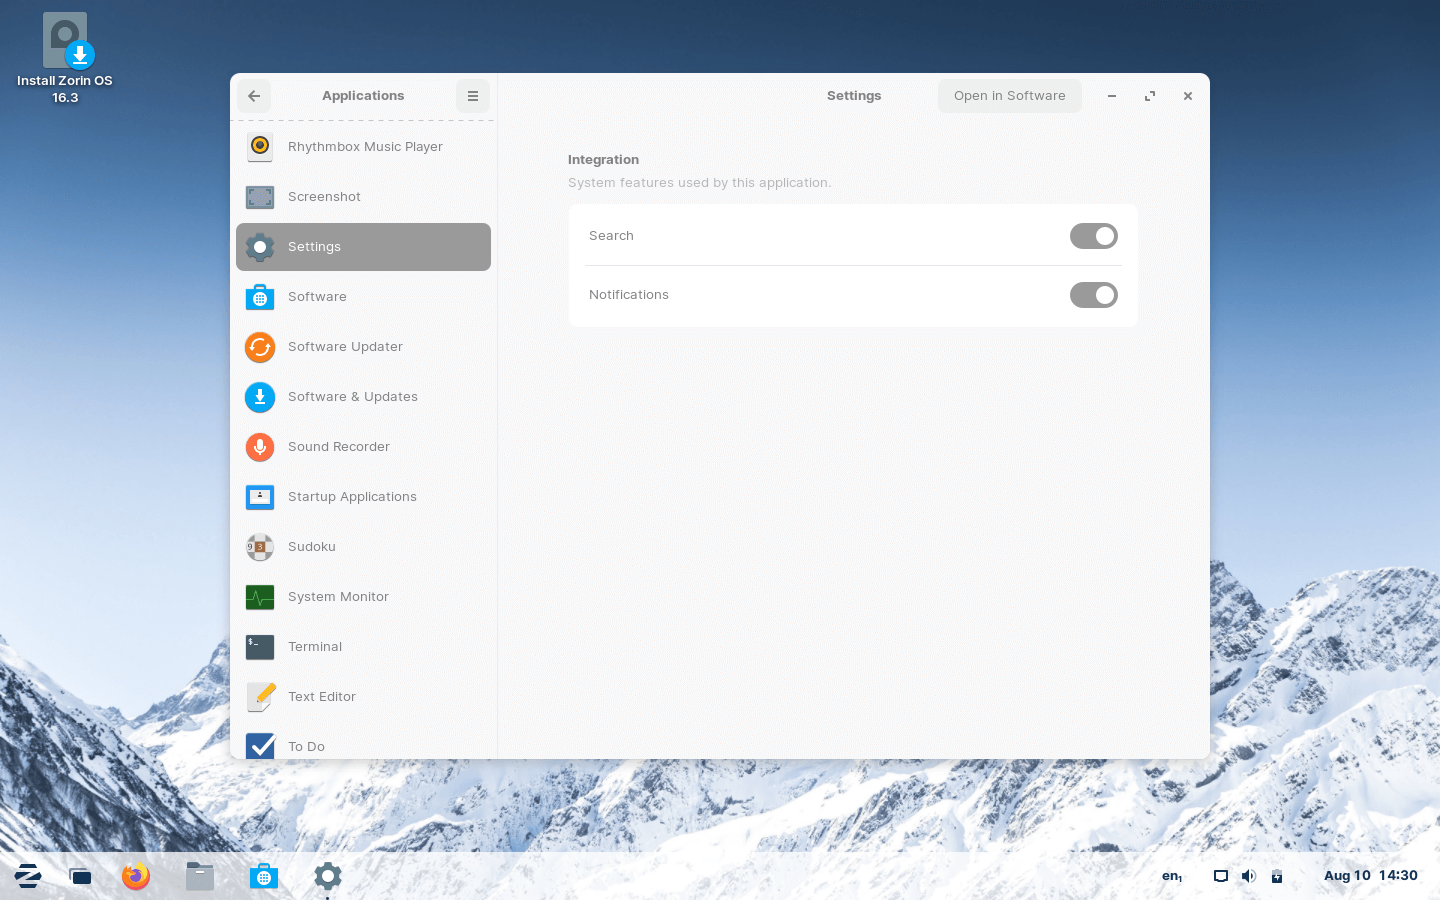Select the Settings row in the list
The height and width of the screenshot is (900, 1440).
pyautogui.click(x=364, y=247)
